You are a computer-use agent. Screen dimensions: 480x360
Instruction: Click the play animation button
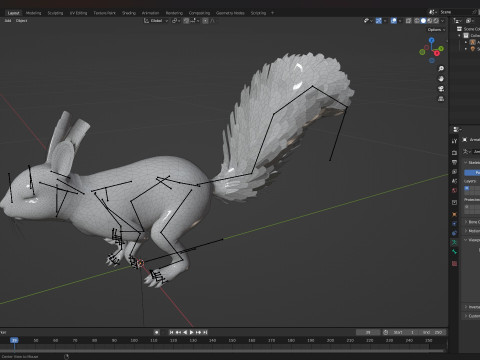click(x=192, y=332)
